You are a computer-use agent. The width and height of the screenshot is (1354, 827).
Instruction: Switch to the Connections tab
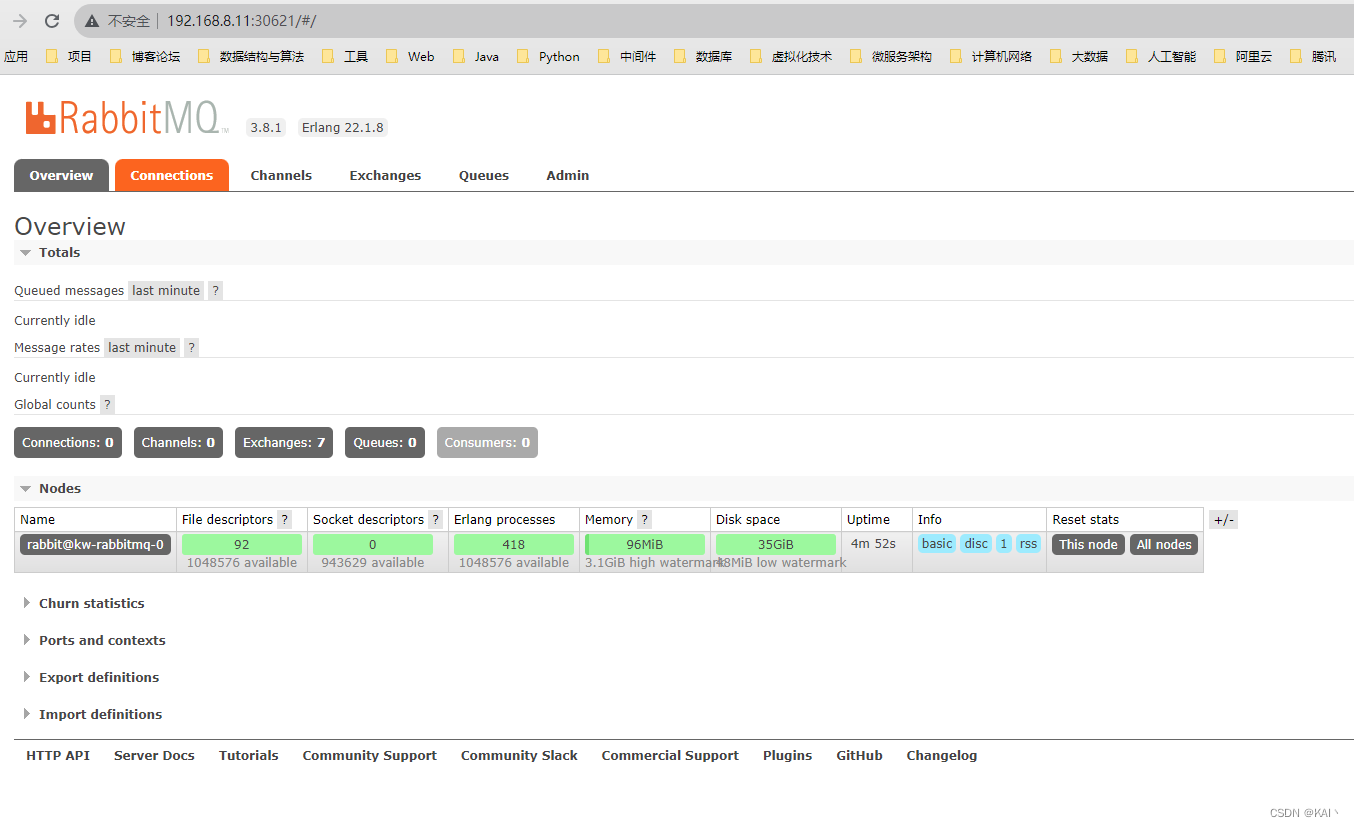(x=172, y=175)
